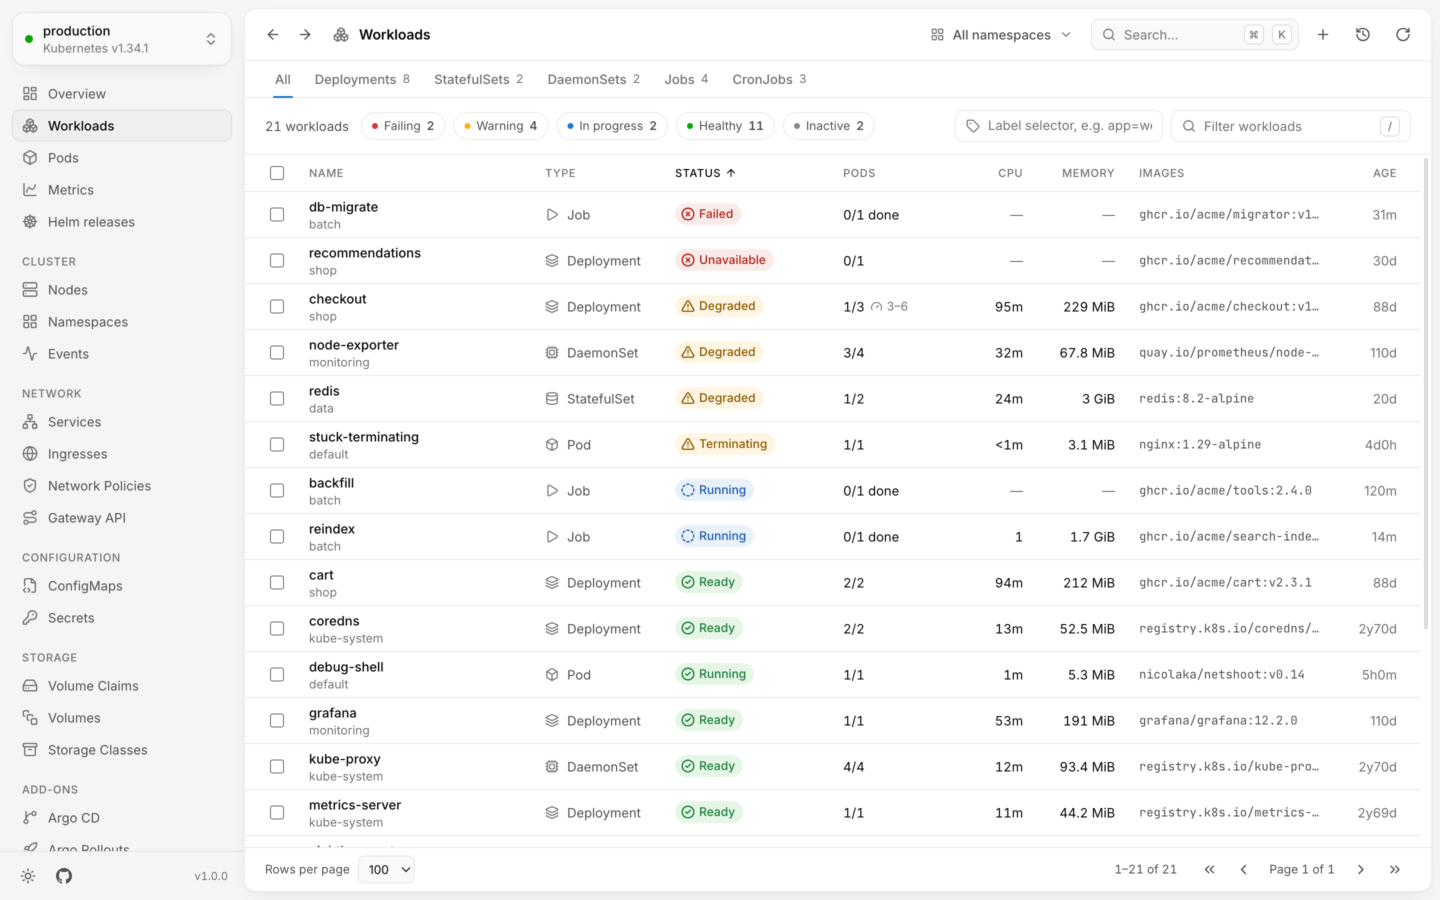Open the node-exporter workload name

354,345
